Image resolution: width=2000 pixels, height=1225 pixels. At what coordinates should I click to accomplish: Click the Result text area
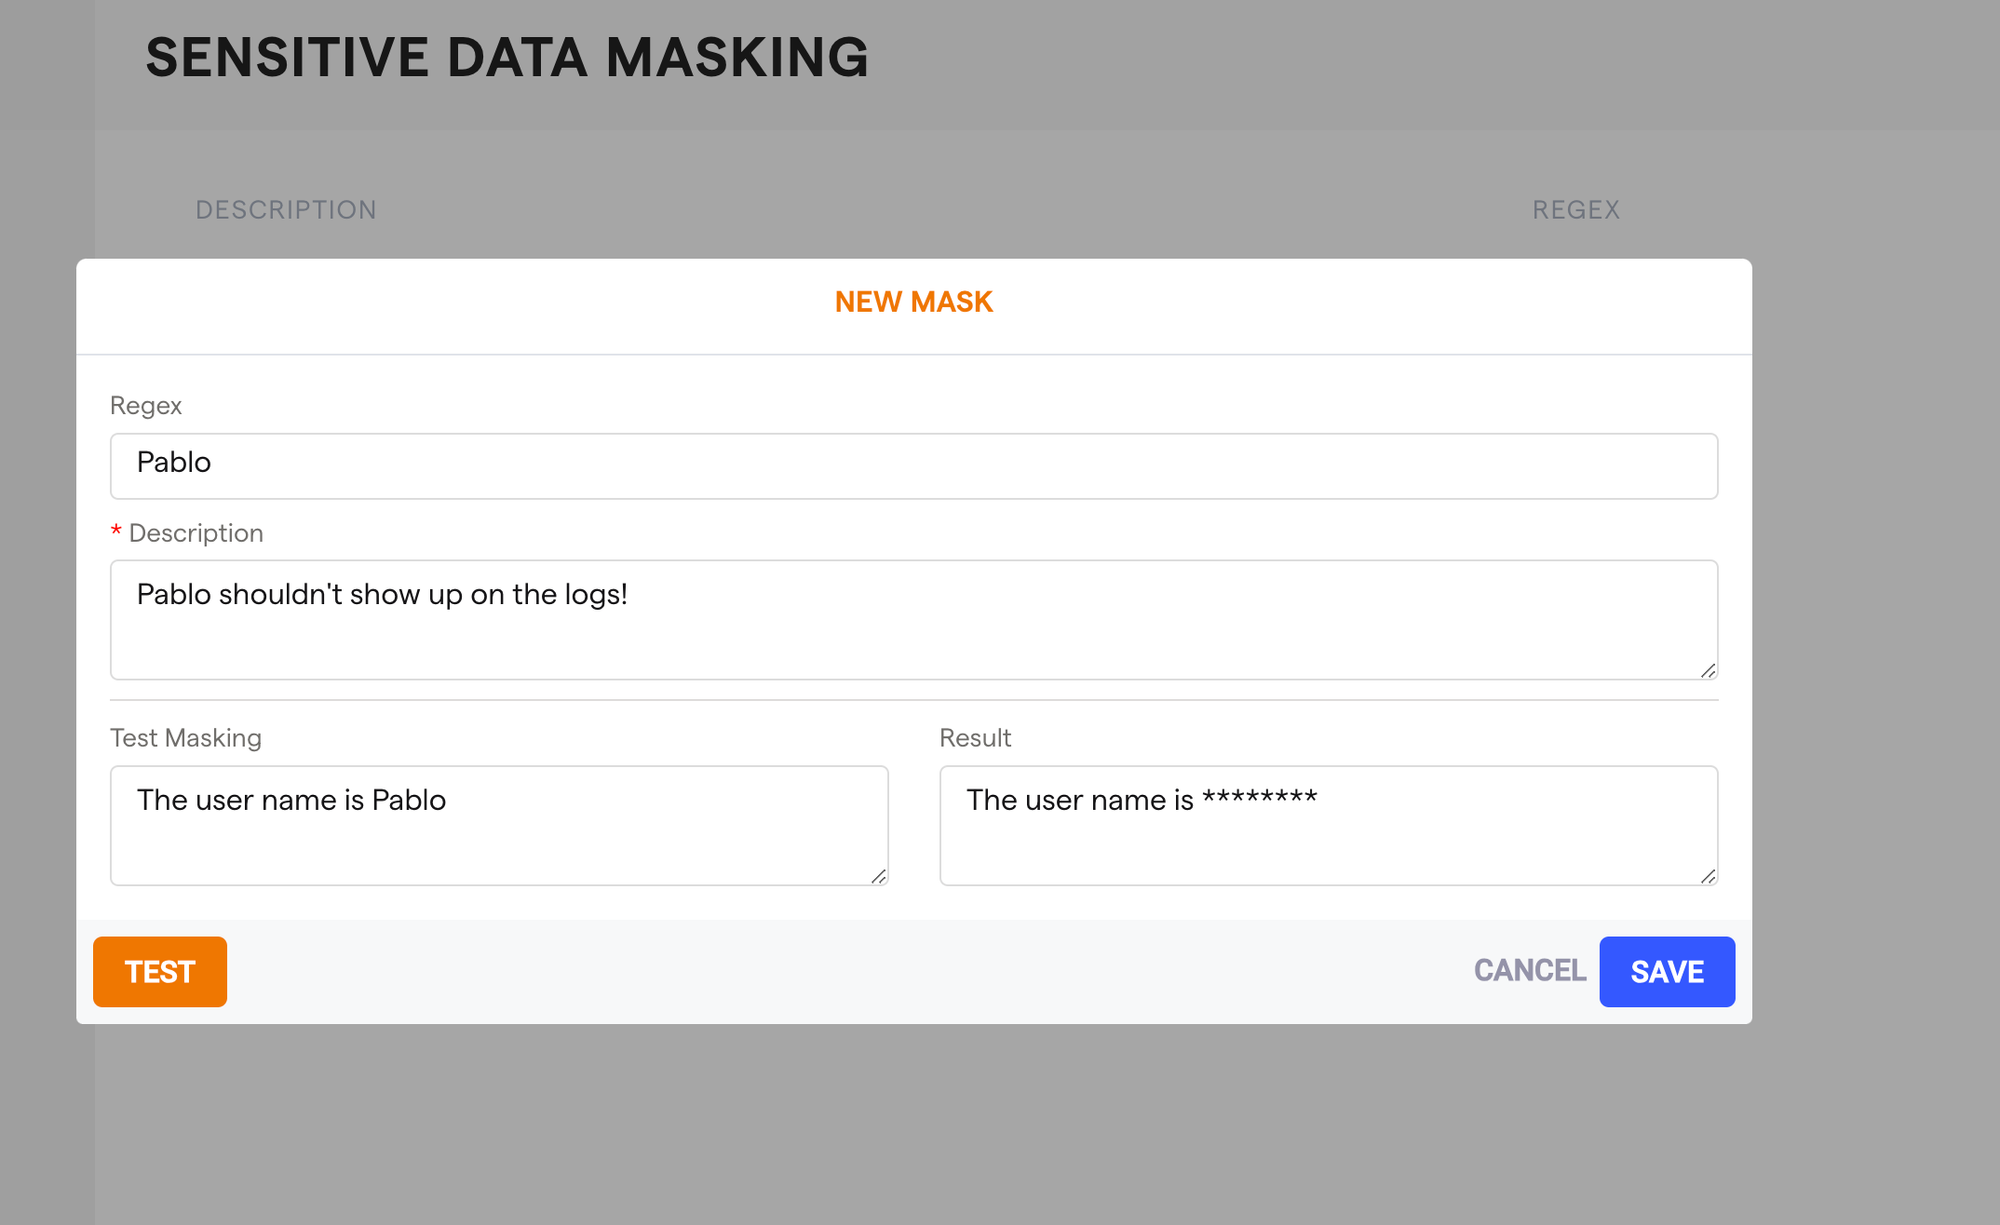point(1328,840)
